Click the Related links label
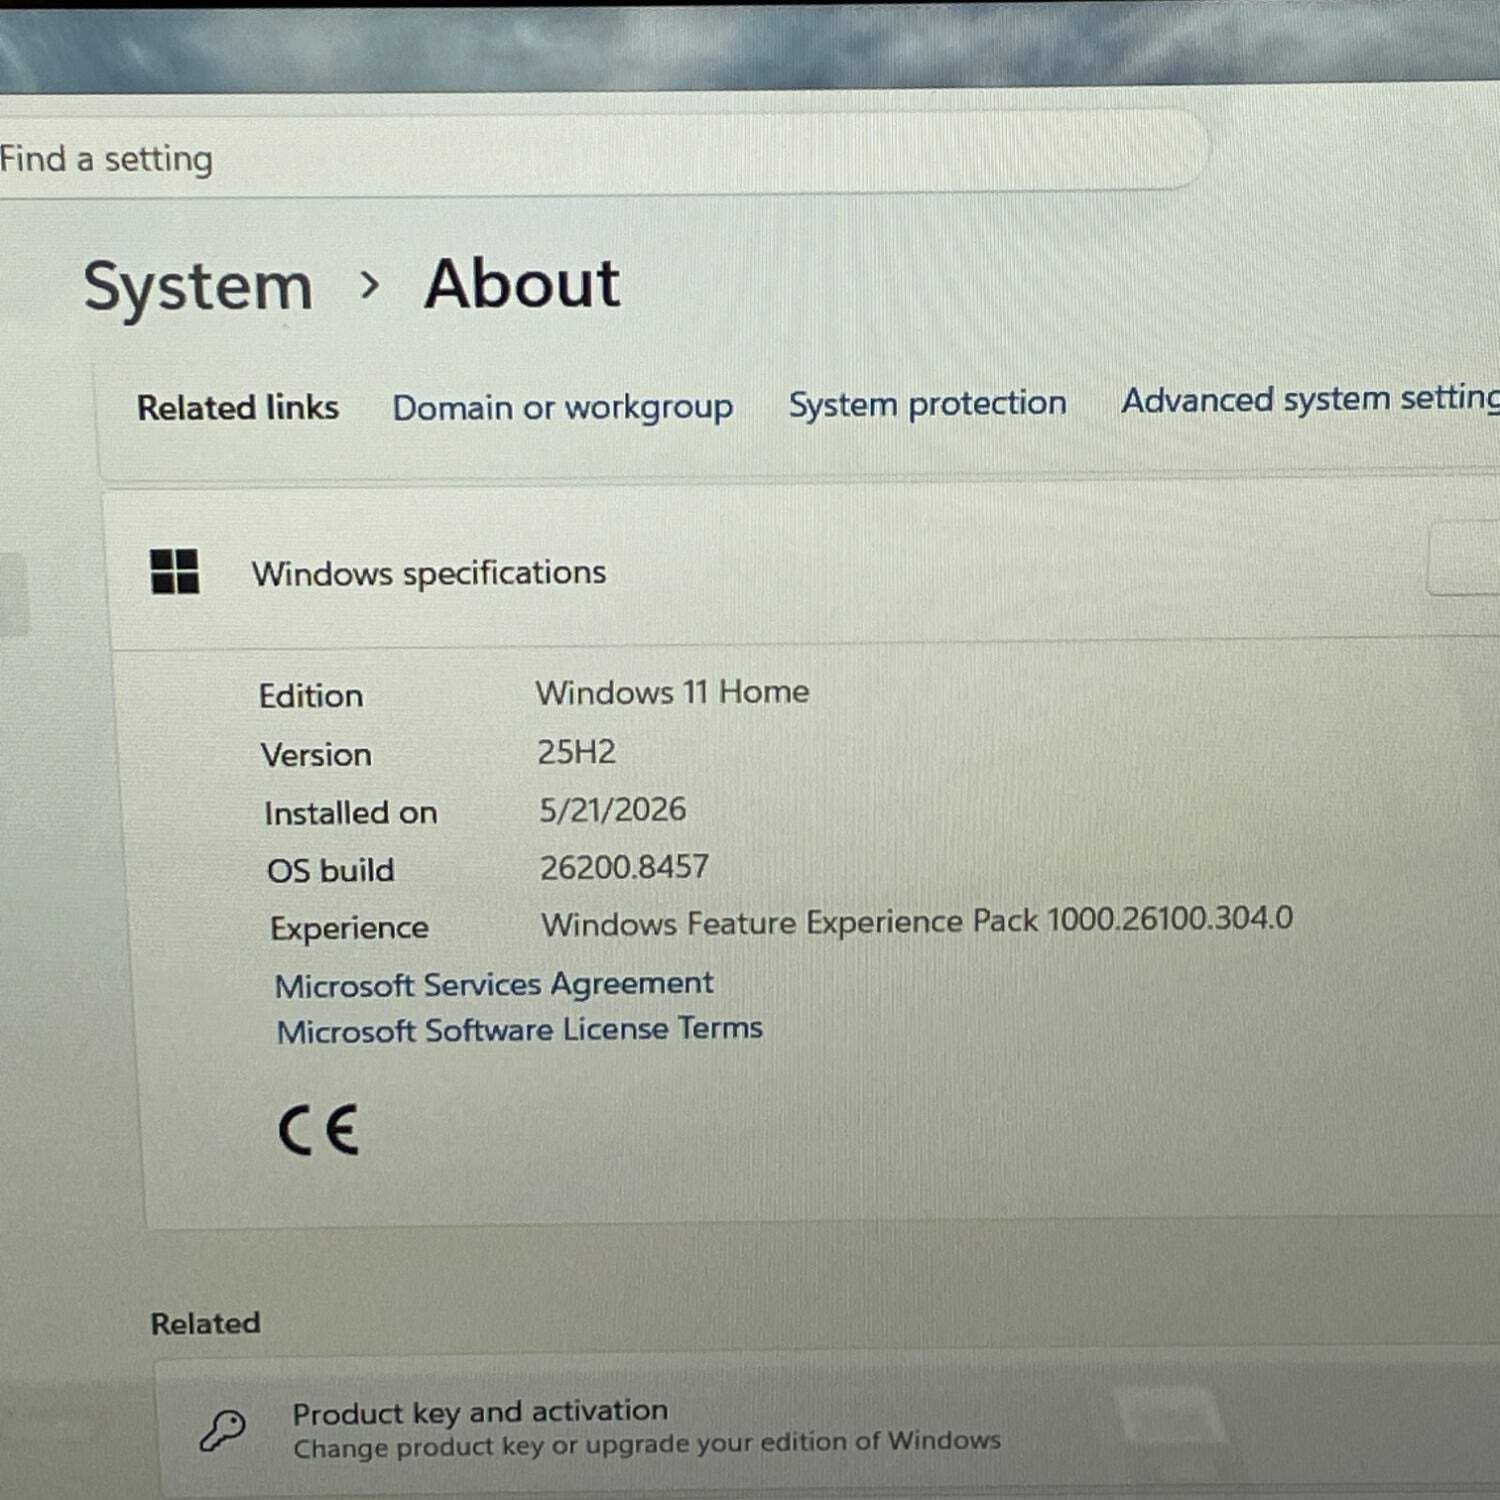Viewport: 1500px width, 1500px height. [238, 408]
